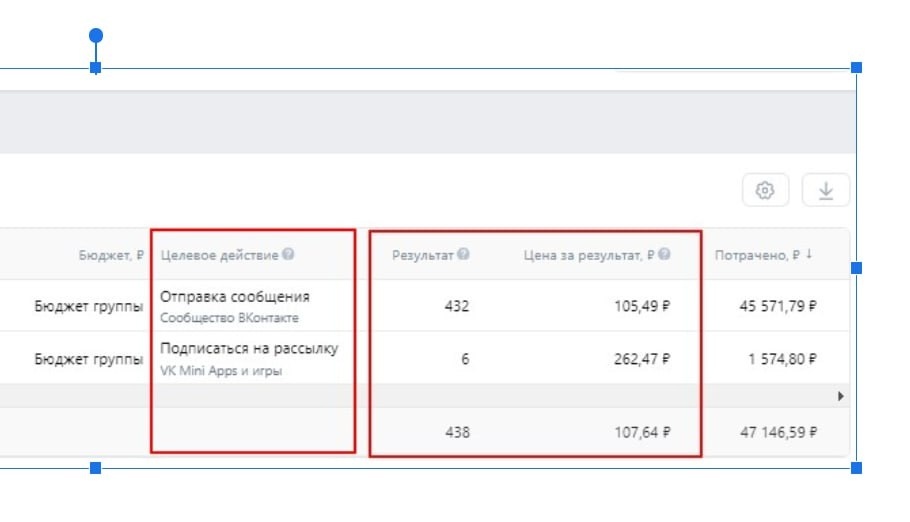Click the Результат column header
Viewport: 910px width, 522px height.
tap(423, 255)
